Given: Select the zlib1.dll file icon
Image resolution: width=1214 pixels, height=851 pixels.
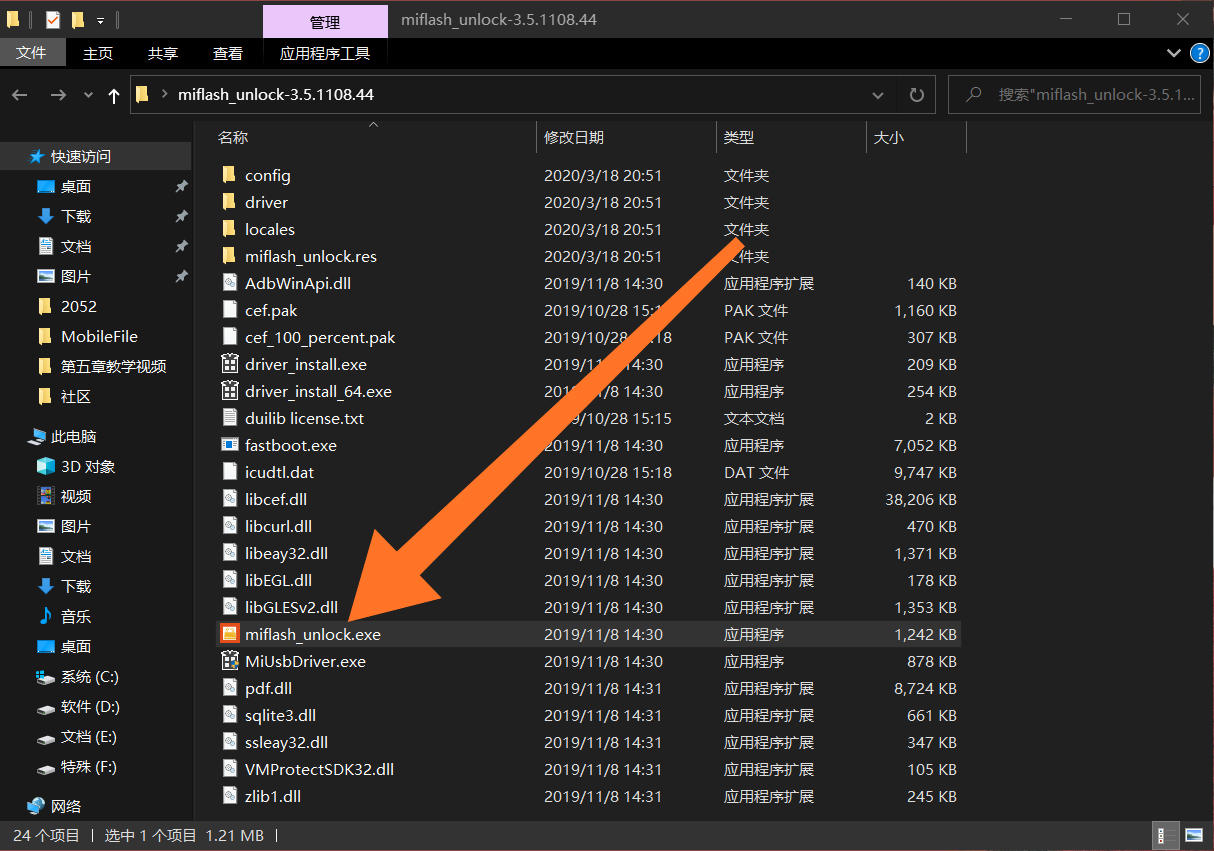Looking at the screenshot, I should click(x=229, y=796).
